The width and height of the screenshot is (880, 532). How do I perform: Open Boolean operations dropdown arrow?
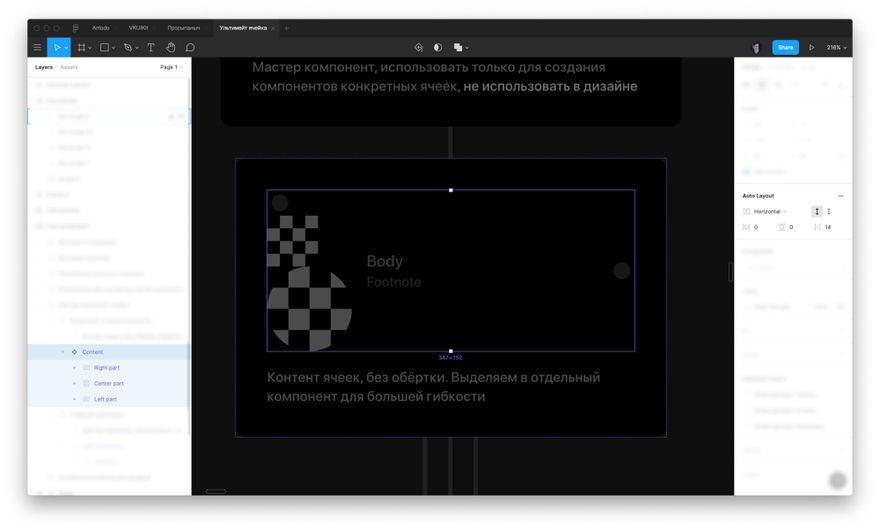click(467, 48)
